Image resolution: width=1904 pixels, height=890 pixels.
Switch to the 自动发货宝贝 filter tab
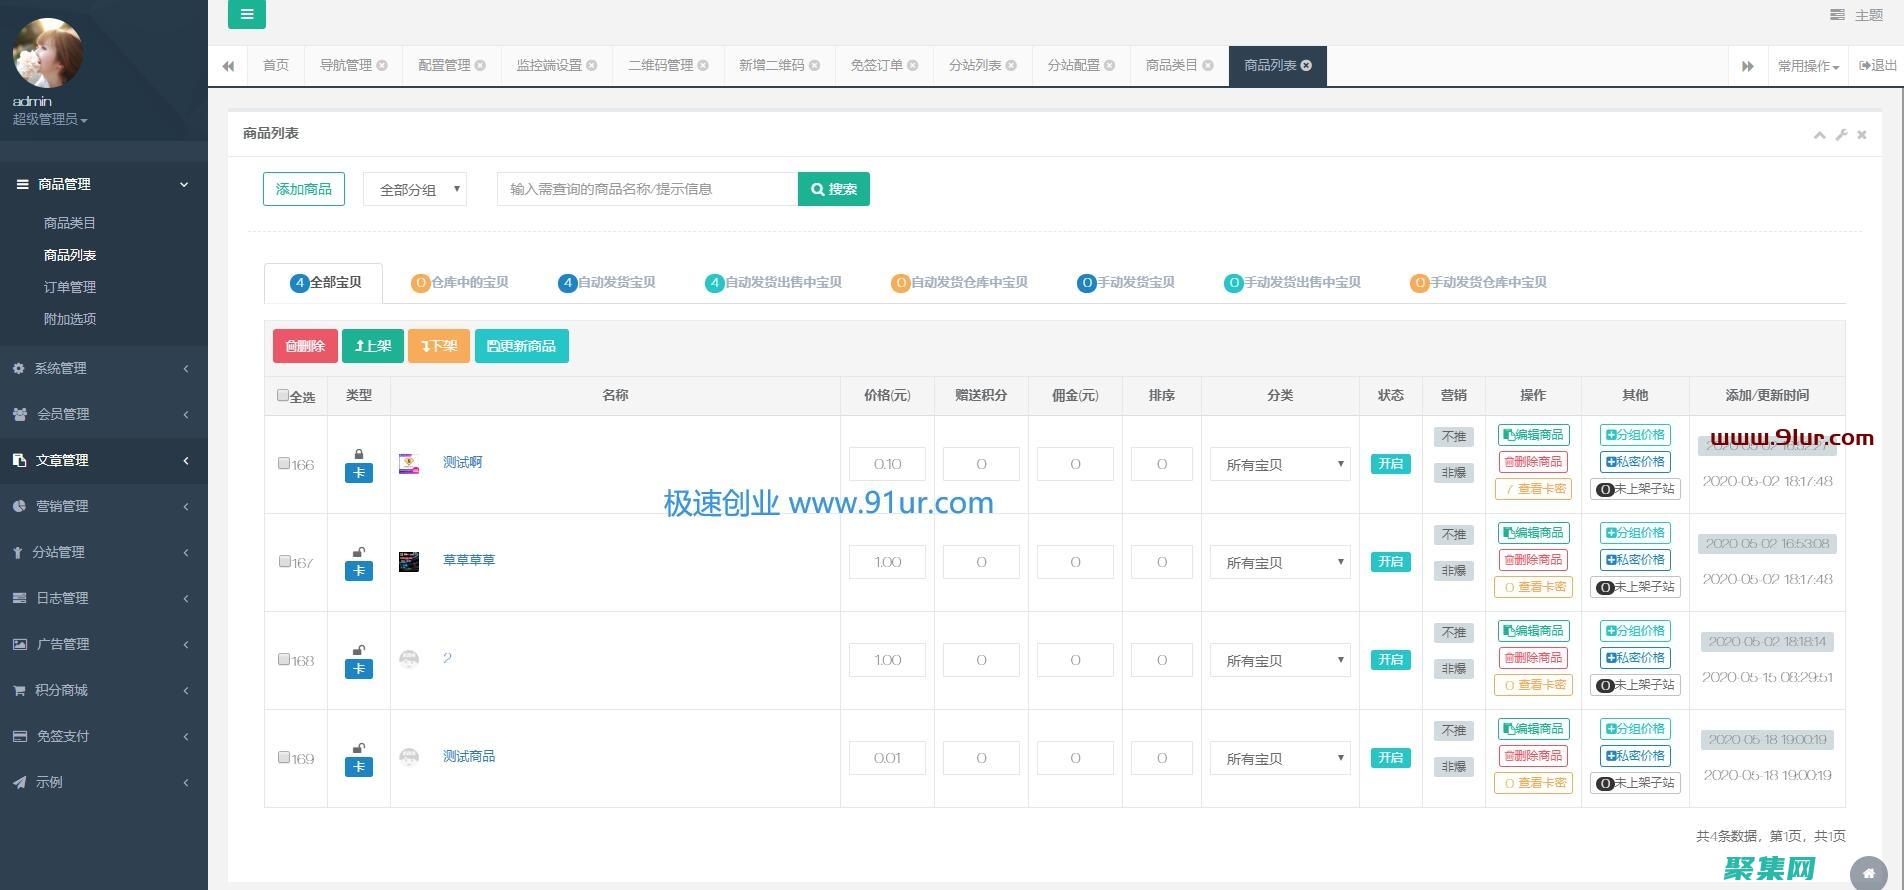607,282
